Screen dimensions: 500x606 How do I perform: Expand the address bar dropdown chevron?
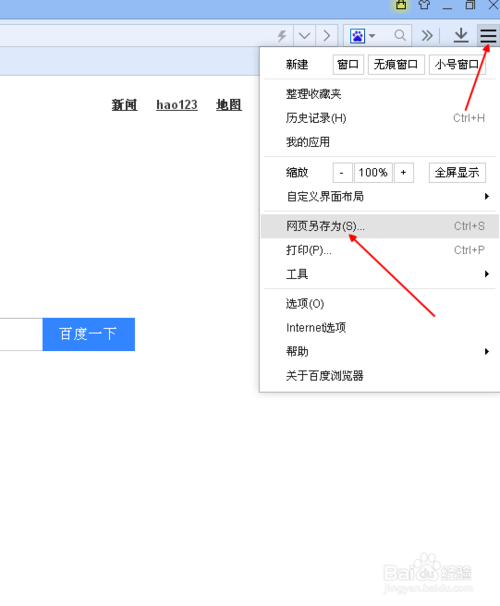(304, 36)
